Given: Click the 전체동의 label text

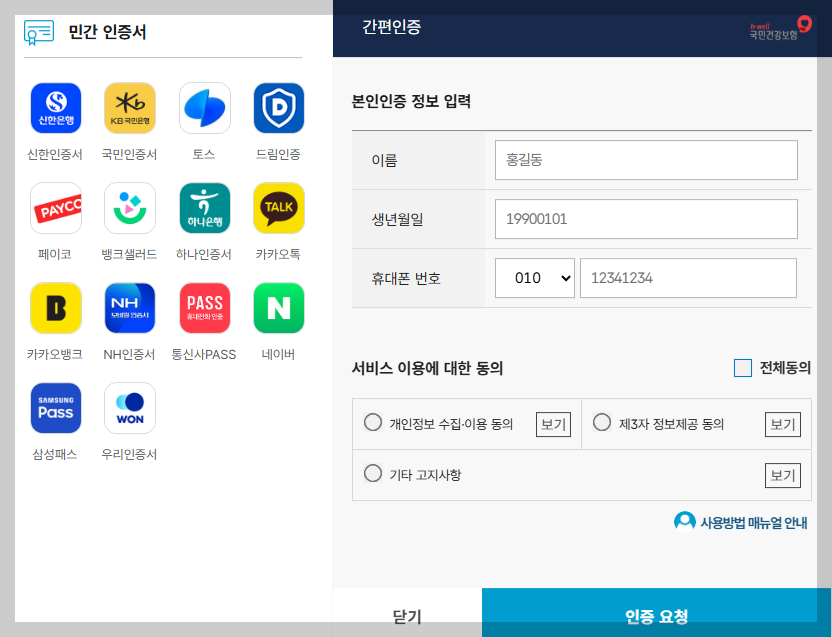Looking at the screenshot, I should 785,367.
